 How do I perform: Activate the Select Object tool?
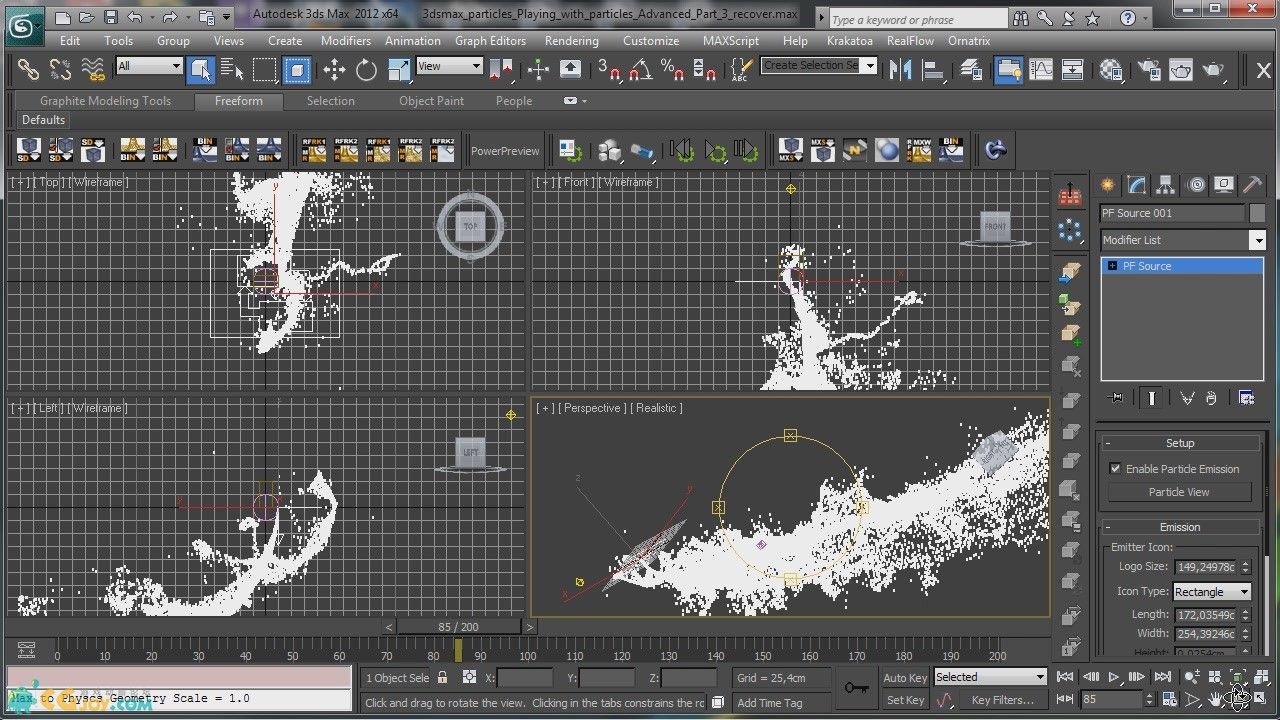click(x=201, y=69)
